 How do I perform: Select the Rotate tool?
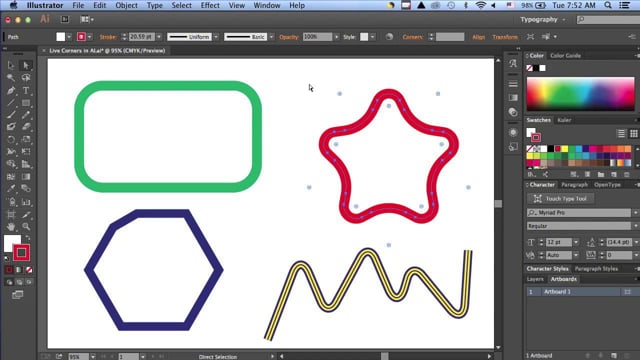point(11,140)
